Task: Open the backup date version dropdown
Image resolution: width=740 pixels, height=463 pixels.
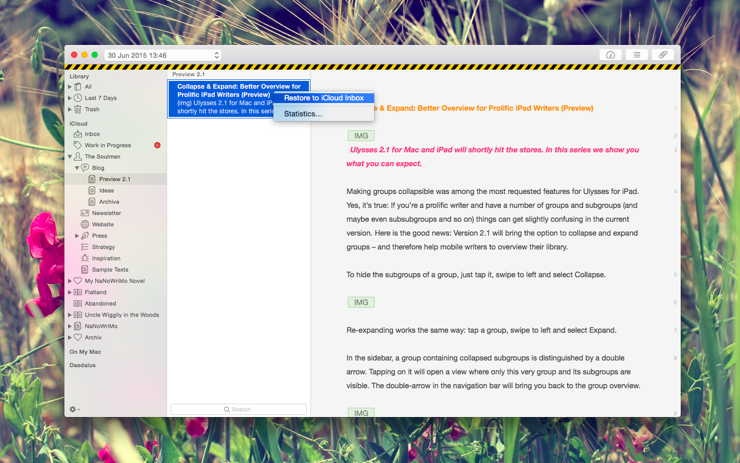Action: [163, 55]
